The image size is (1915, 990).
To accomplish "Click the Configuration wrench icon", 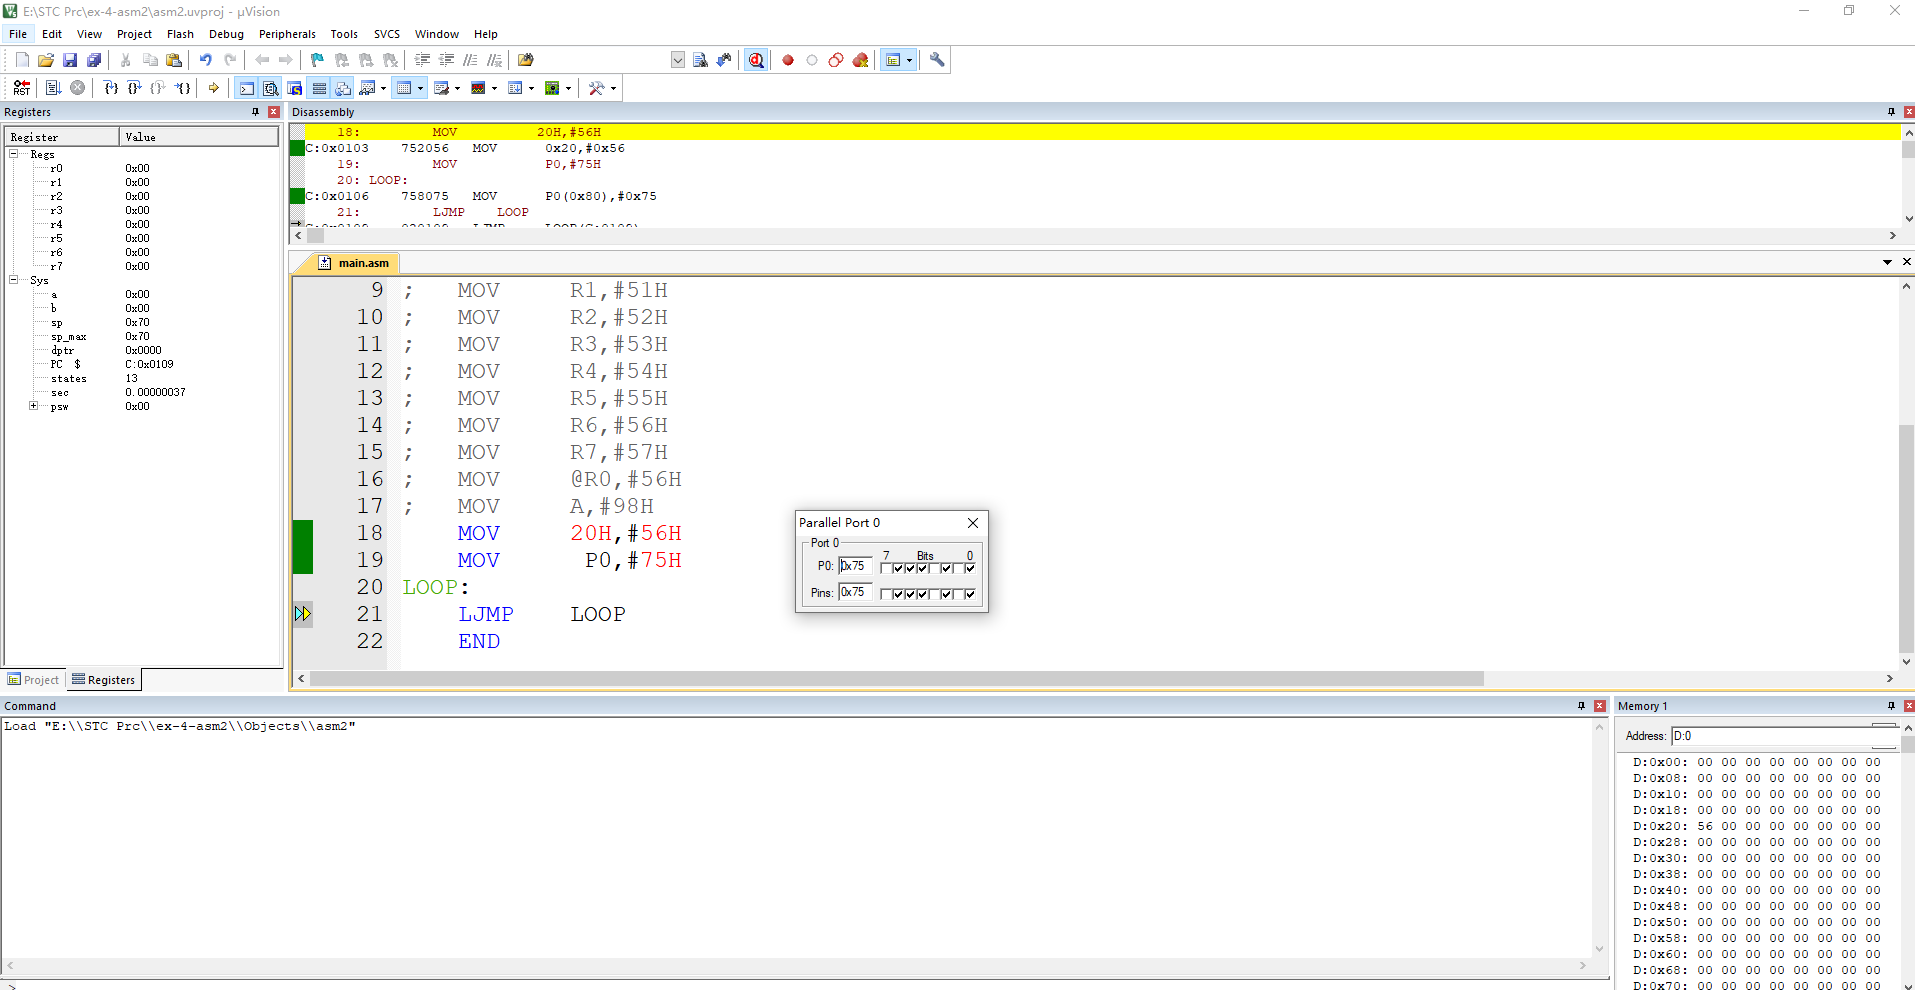I will pyautogui.click(x=937, y=60).
